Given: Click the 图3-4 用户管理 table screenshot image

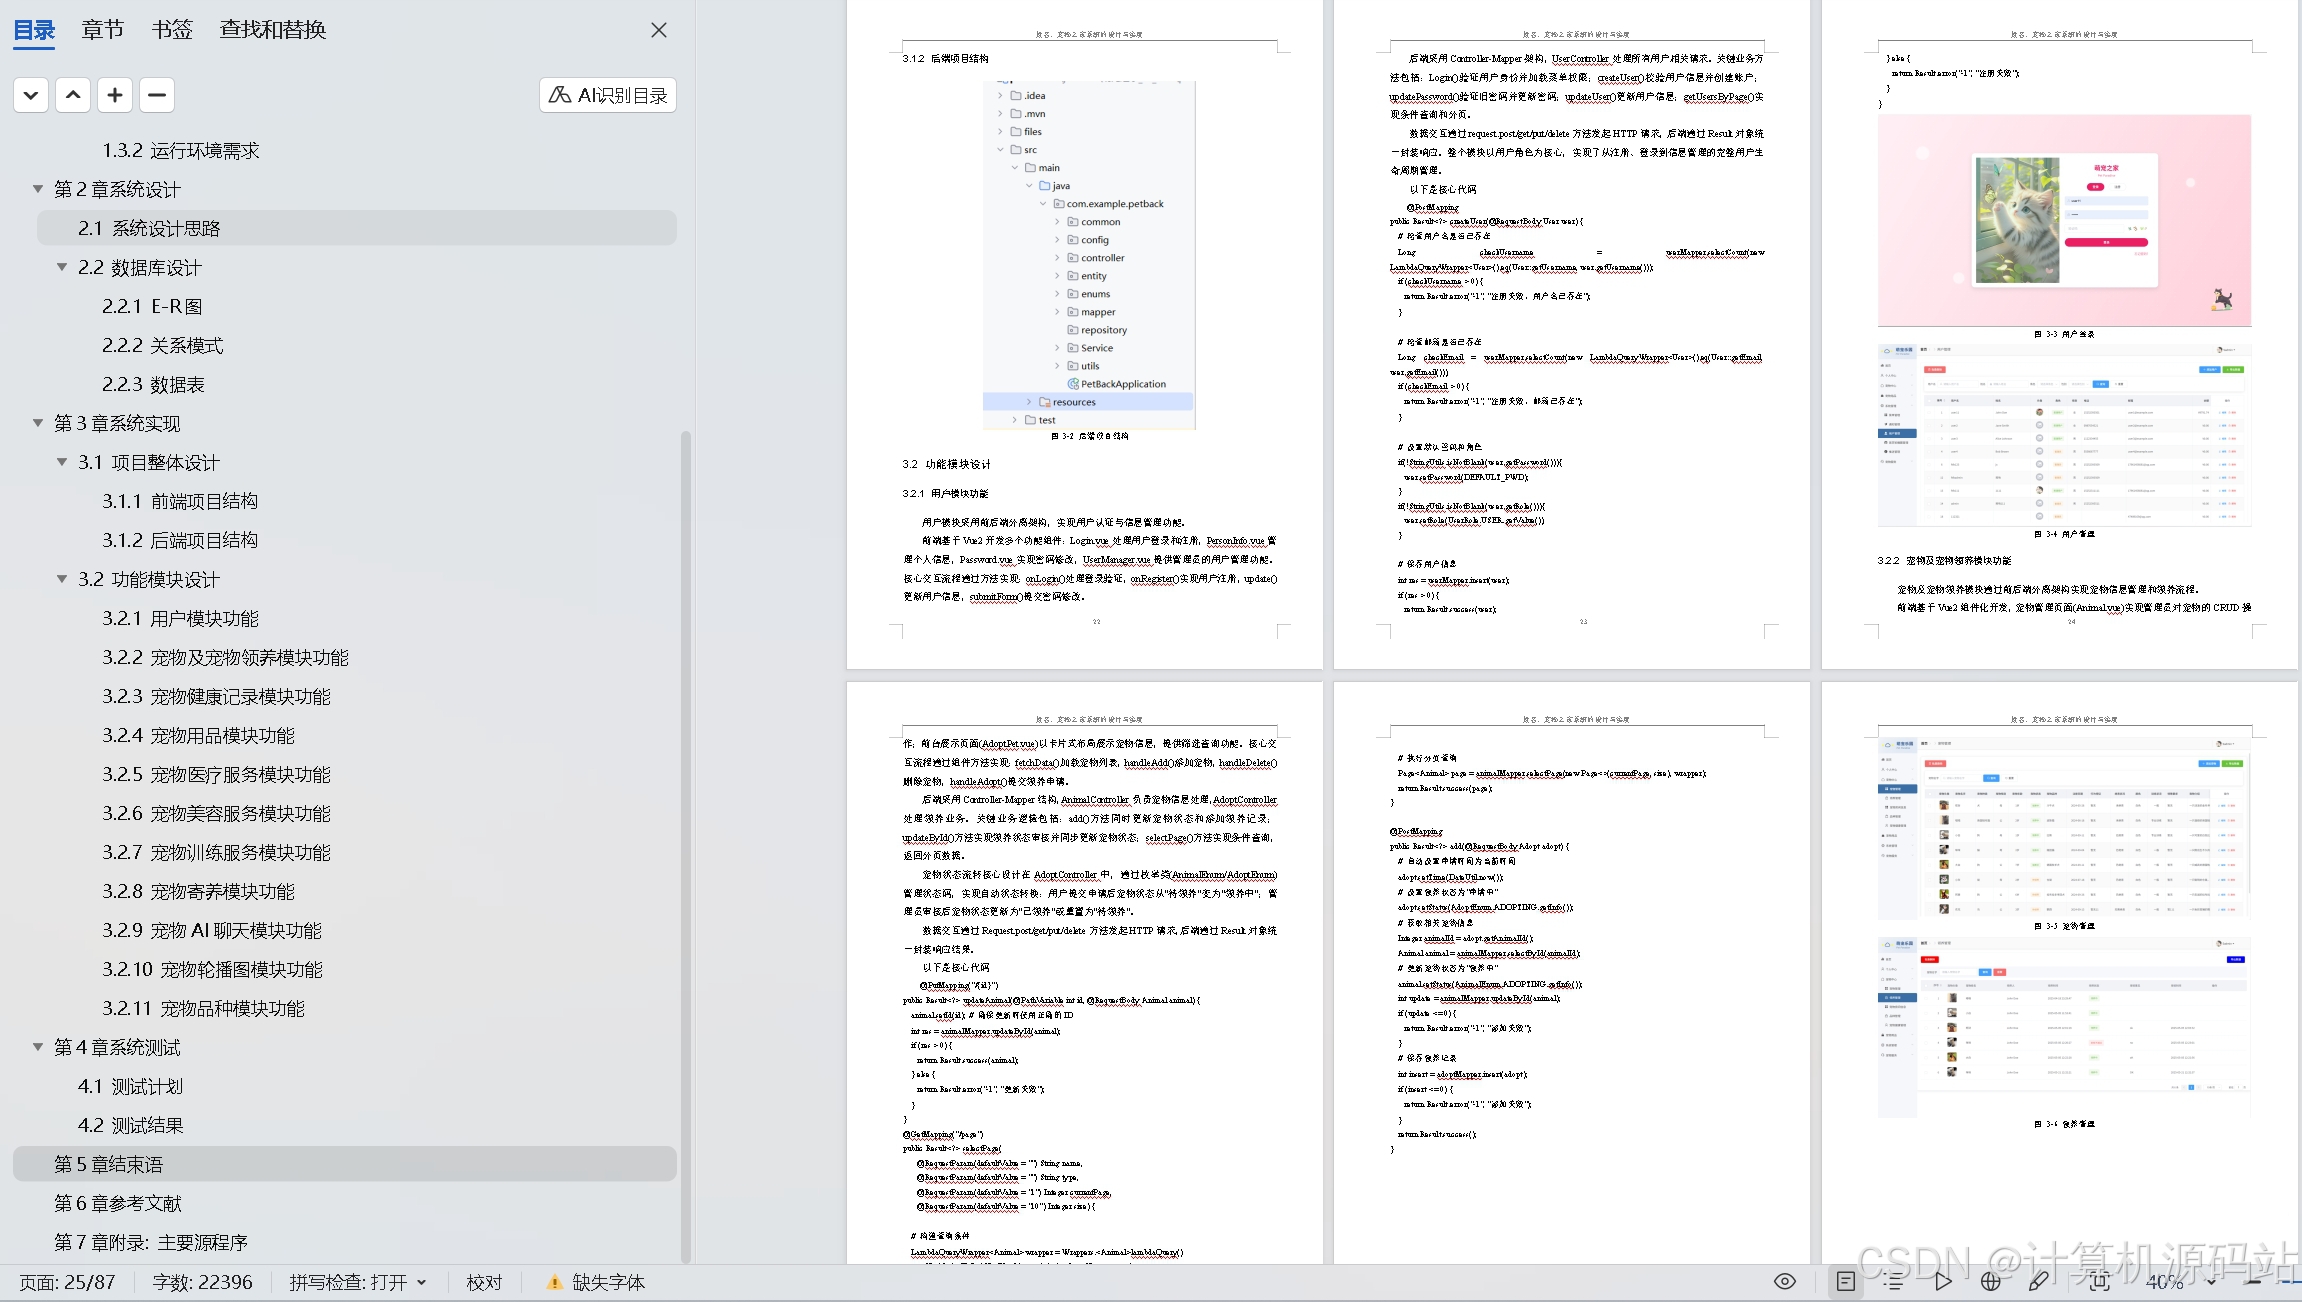Looking at the screenshot, I should click(x=2064, y=434).
